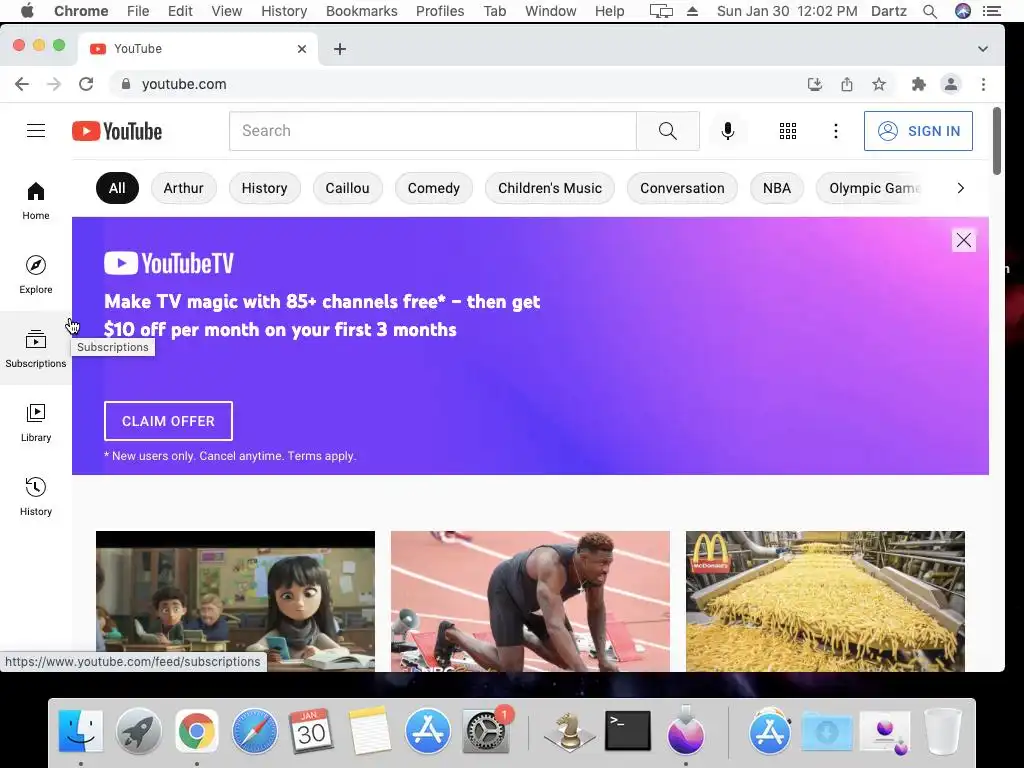Open the animated classroom video thumbnail
The height and width of the screenshot is (768, 1024).
click(x=235, y=601)
